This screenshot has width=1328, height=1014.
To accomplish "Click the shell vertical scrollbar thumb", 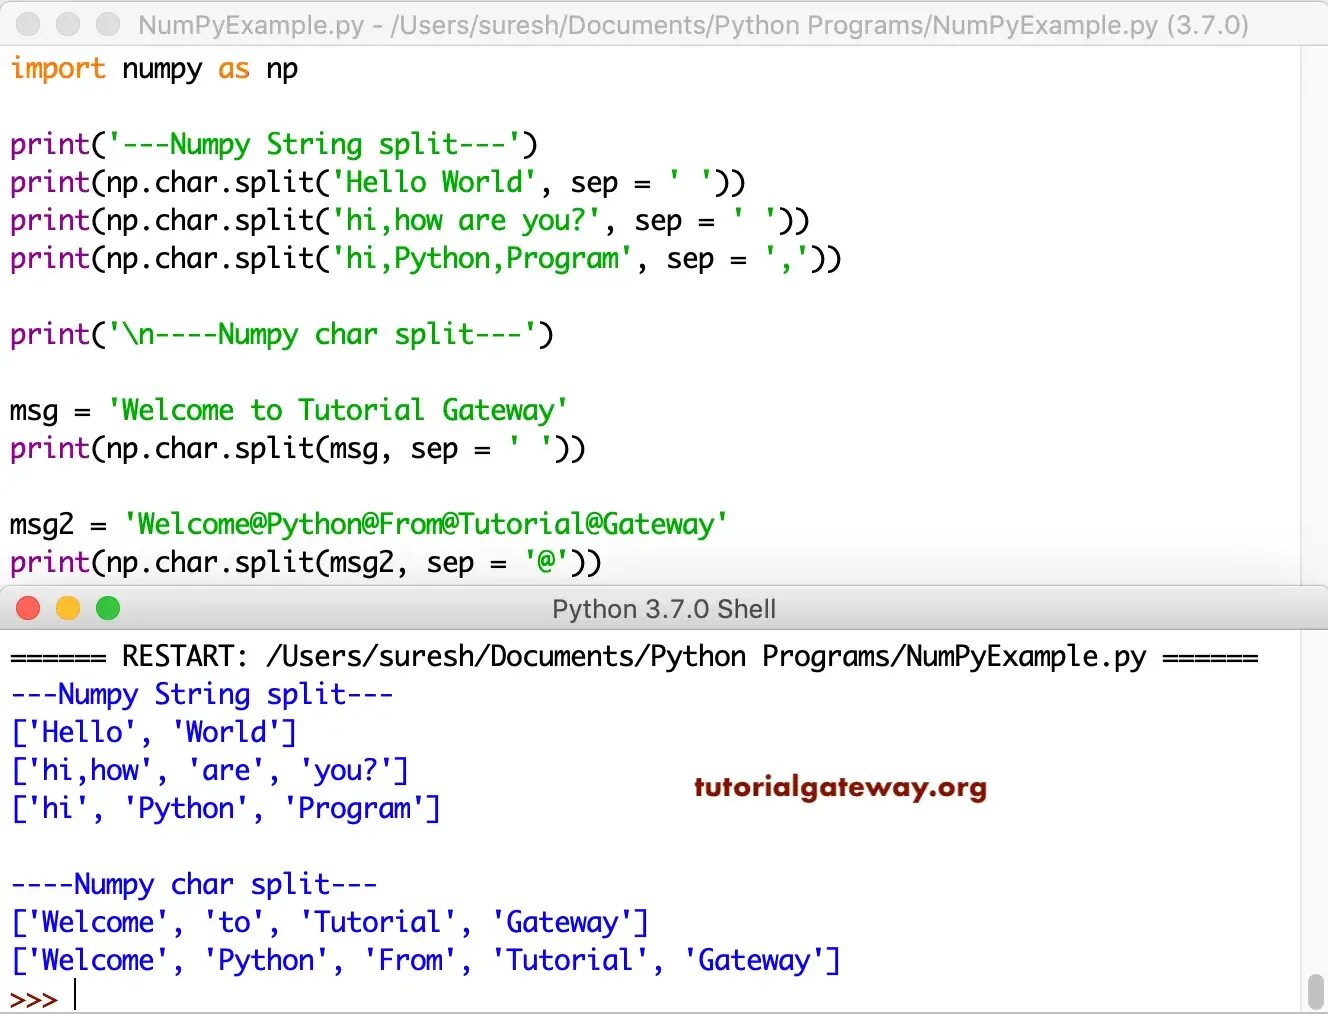I will pyautogui.click(x=1316, y=991).
